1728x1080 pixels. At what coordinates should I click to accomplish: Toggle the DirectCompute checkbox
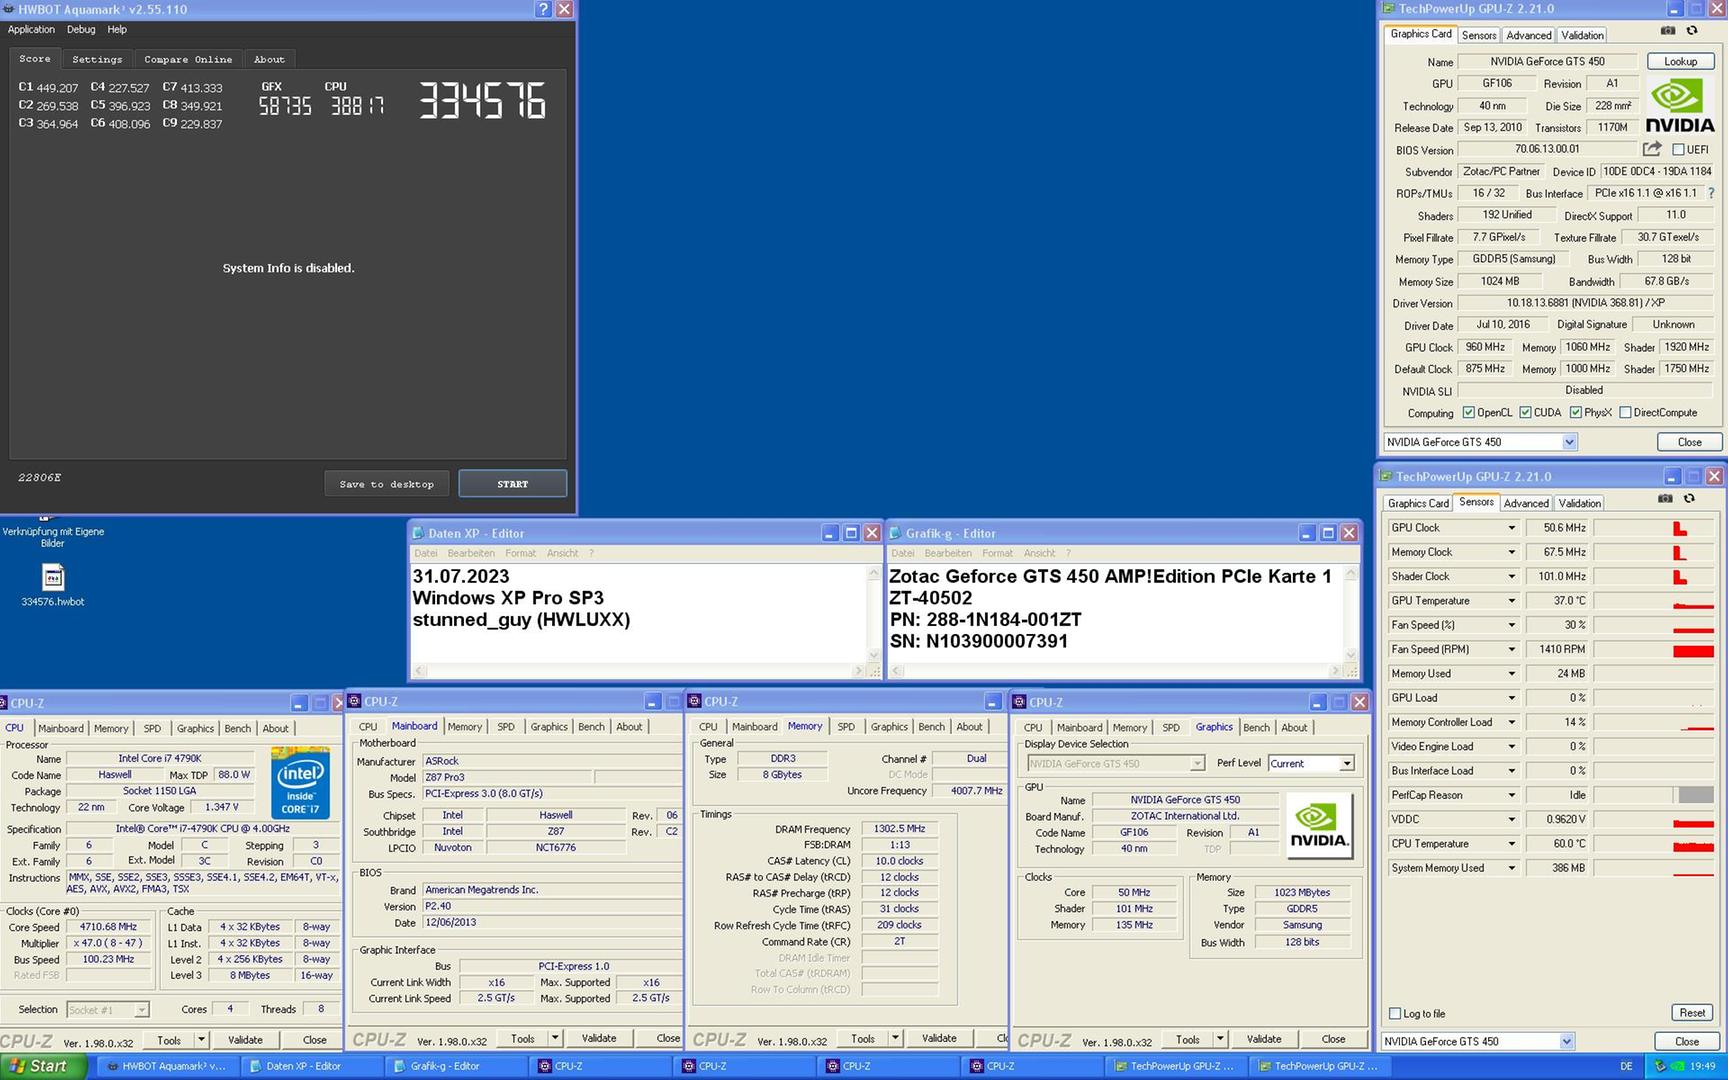(1625, 413)
